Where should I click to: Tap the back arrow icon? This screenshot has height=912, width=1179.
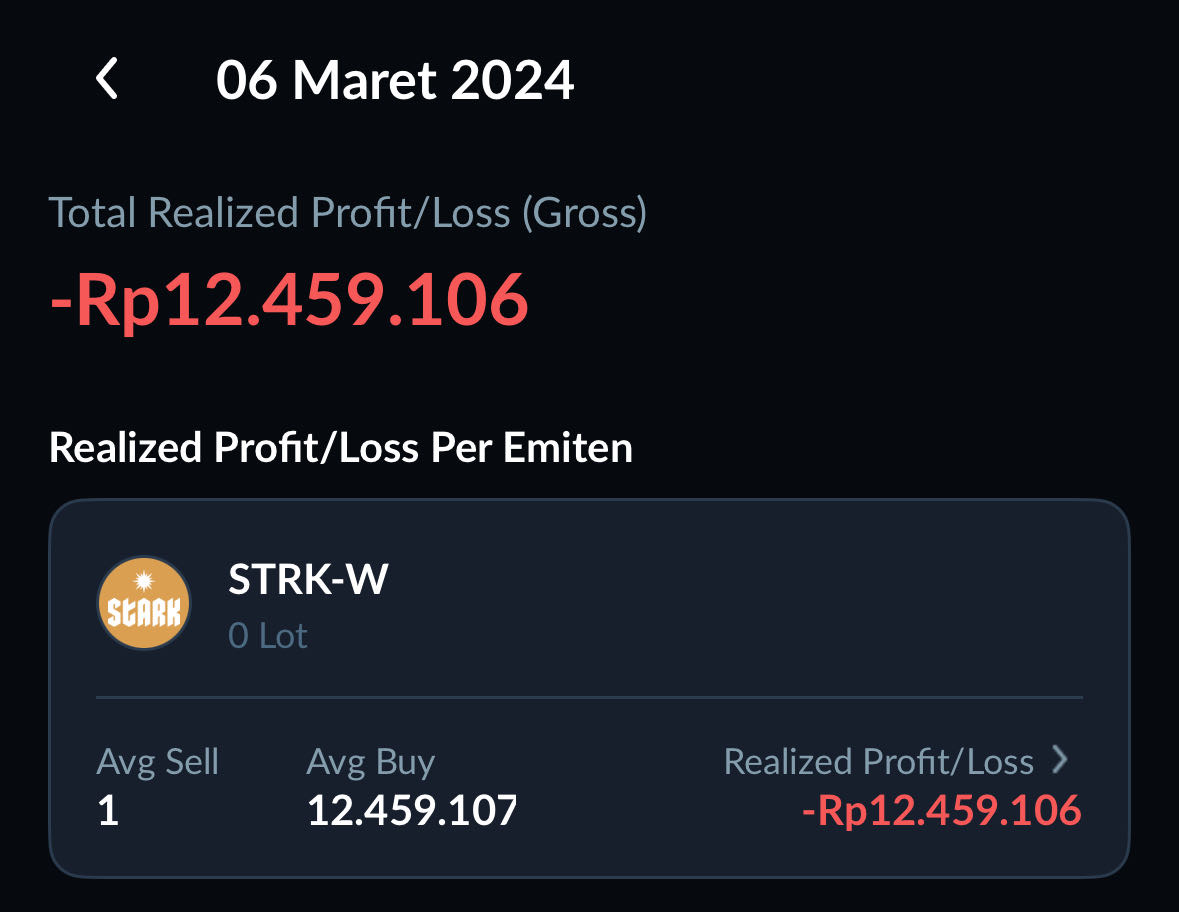(x=107, y=79)
